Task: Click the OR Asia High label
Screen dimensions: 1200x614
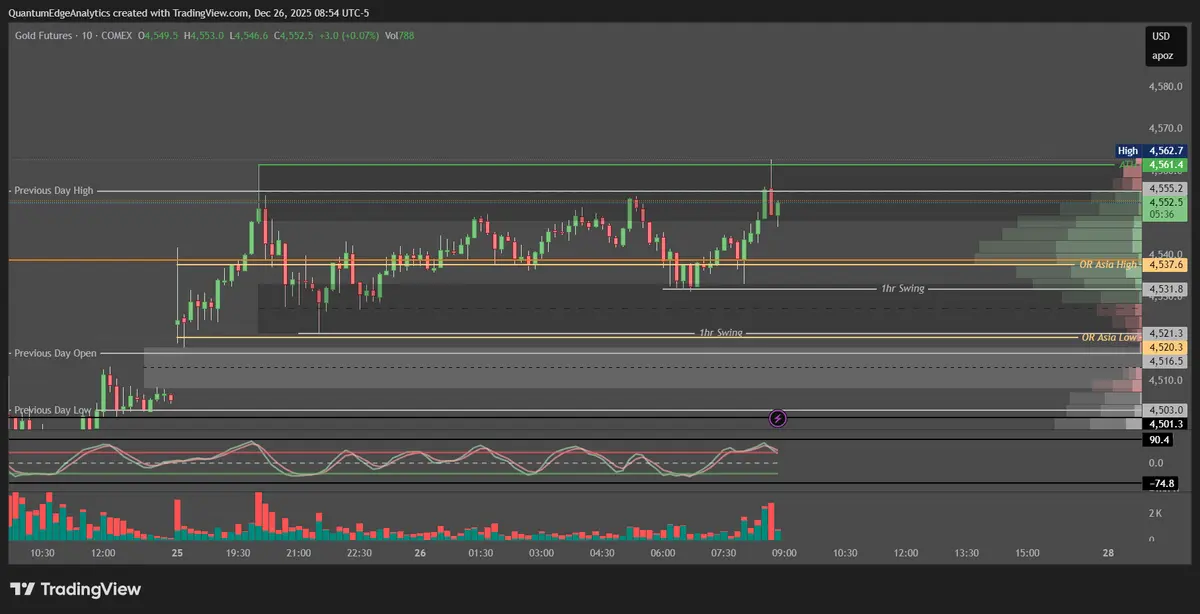Action: (x=1108, y=264)
